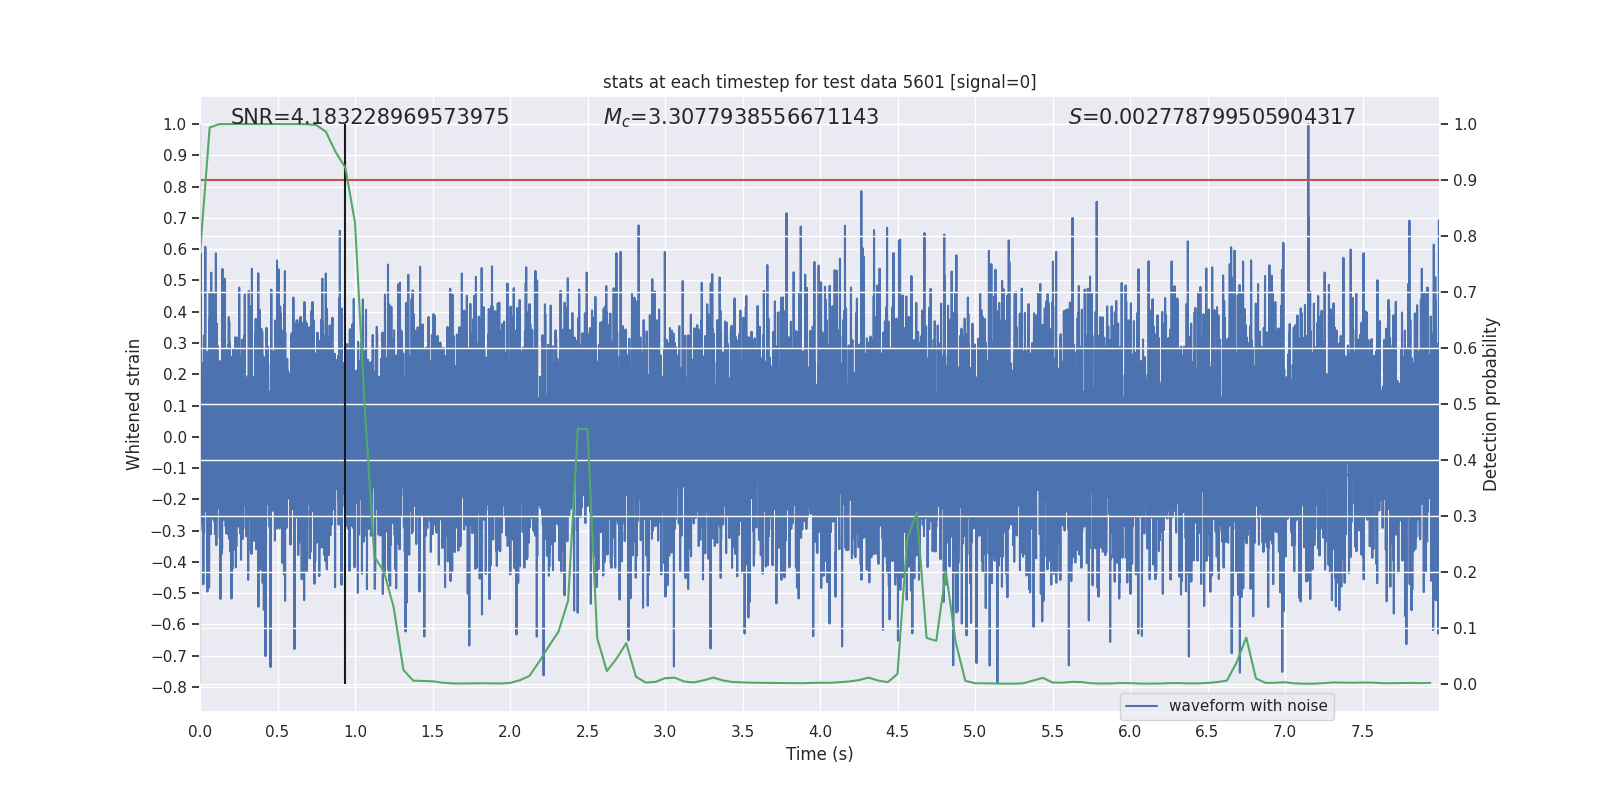Click the green peak near 2.5 seconds
This screenshot has width=1600, height=800.
(x=582, y=430)
